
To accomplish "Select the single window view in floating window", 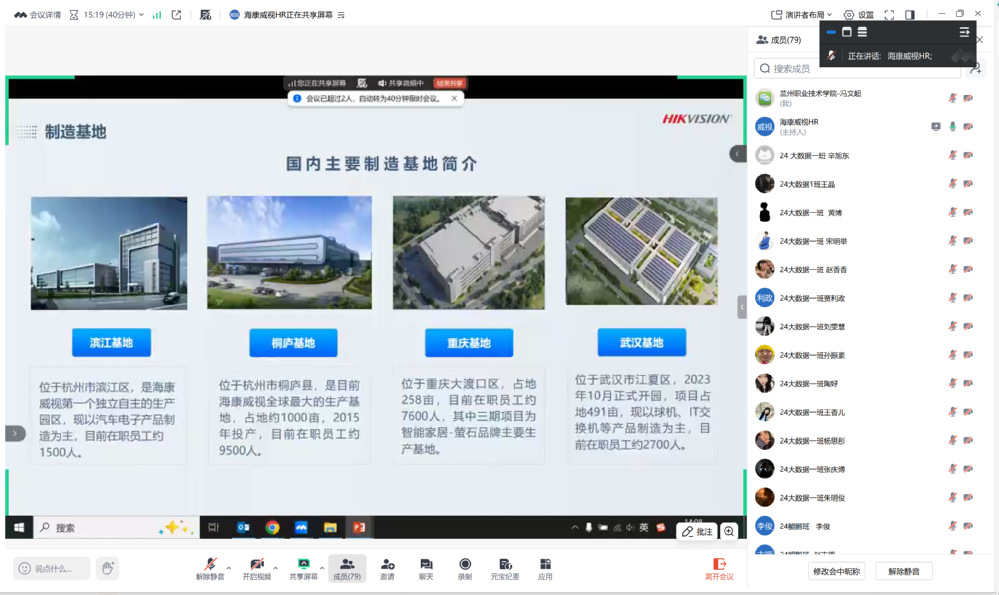I will pos(847,32).
